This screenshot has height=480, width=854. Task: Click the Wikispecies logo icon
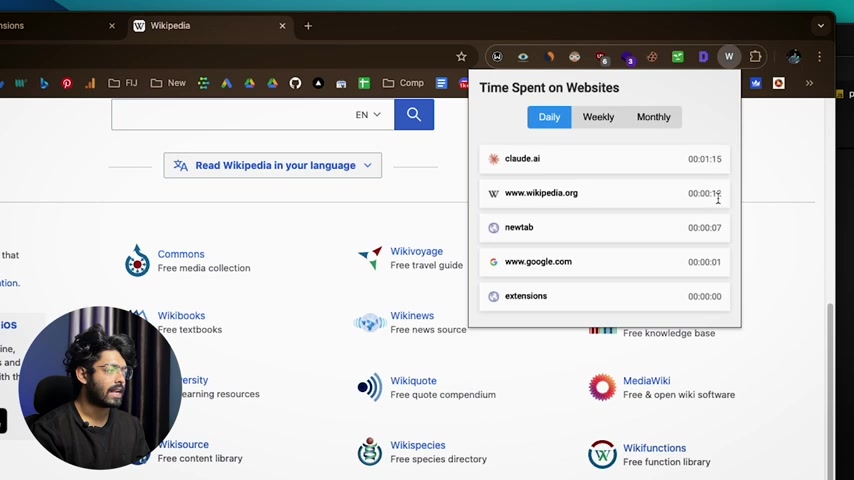pyautogui.click(x=370, y=452)
